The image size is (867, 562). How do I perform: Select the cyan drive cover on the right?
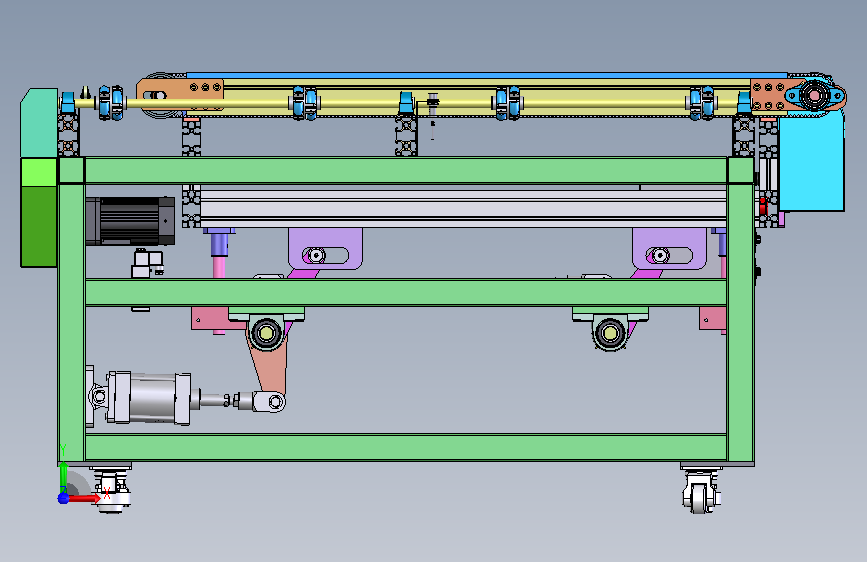pos(811,160)
